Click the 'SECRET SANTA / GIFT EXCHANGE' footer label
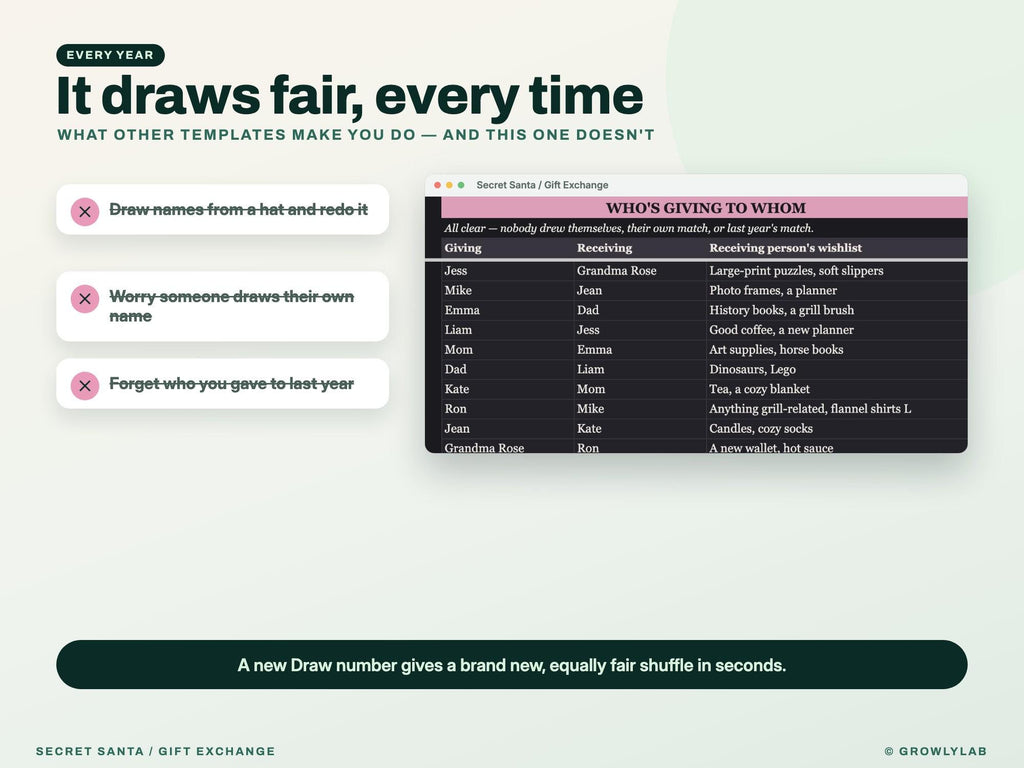 155,751
